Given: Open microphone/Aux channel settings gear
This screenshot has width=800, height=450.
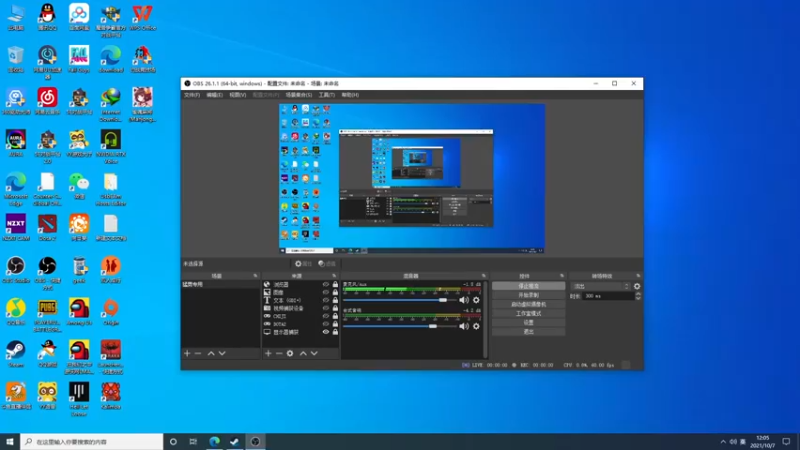Looking at the screenshot, I should (x=476, y=300).
